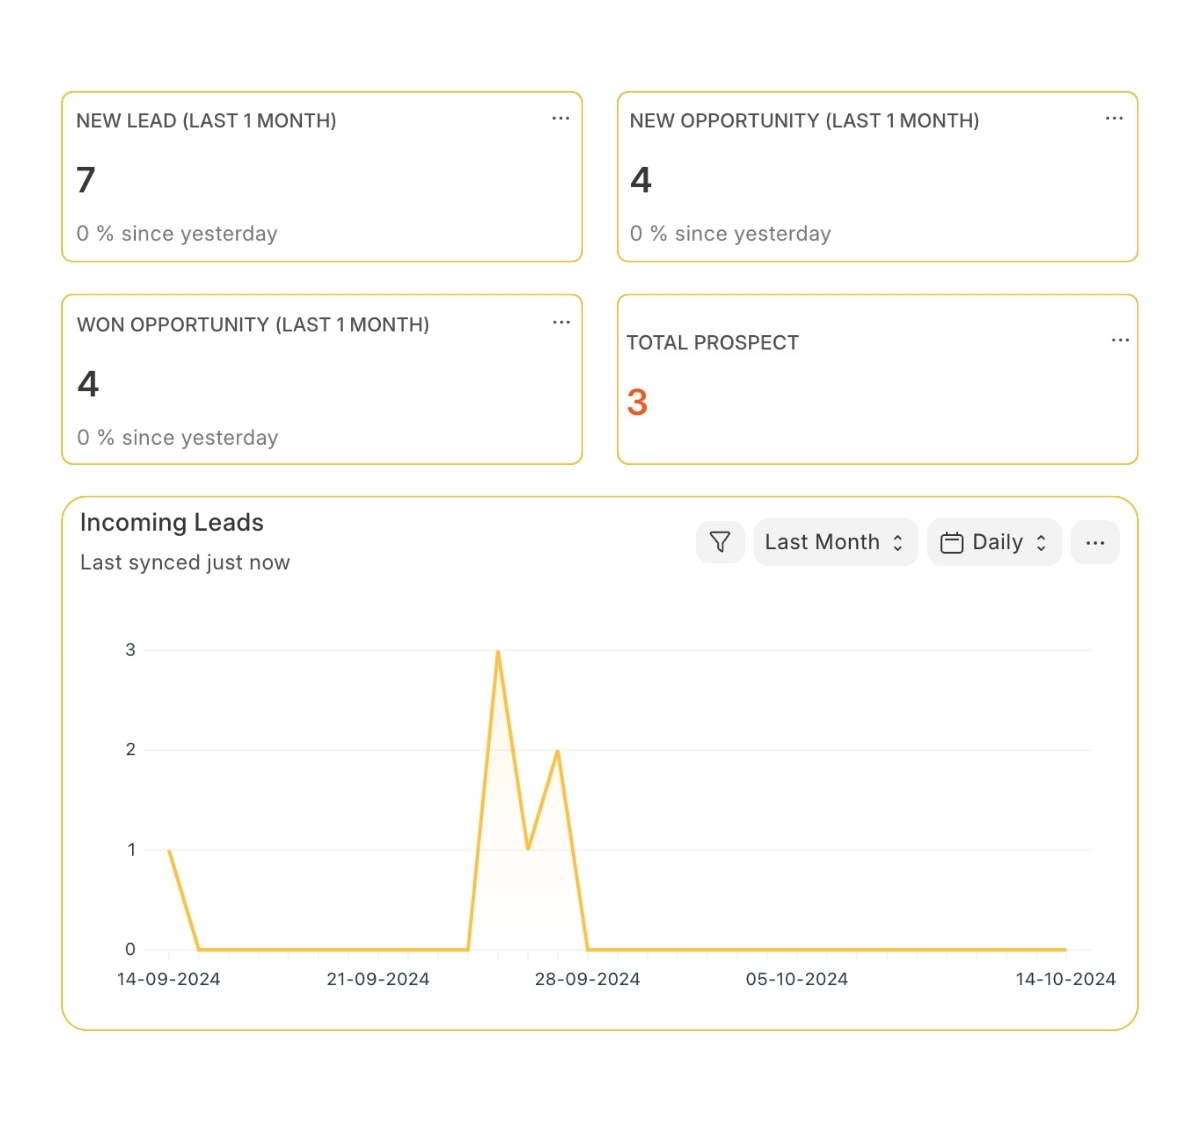Click the Incoming Leads chart title

click(172, 523)
